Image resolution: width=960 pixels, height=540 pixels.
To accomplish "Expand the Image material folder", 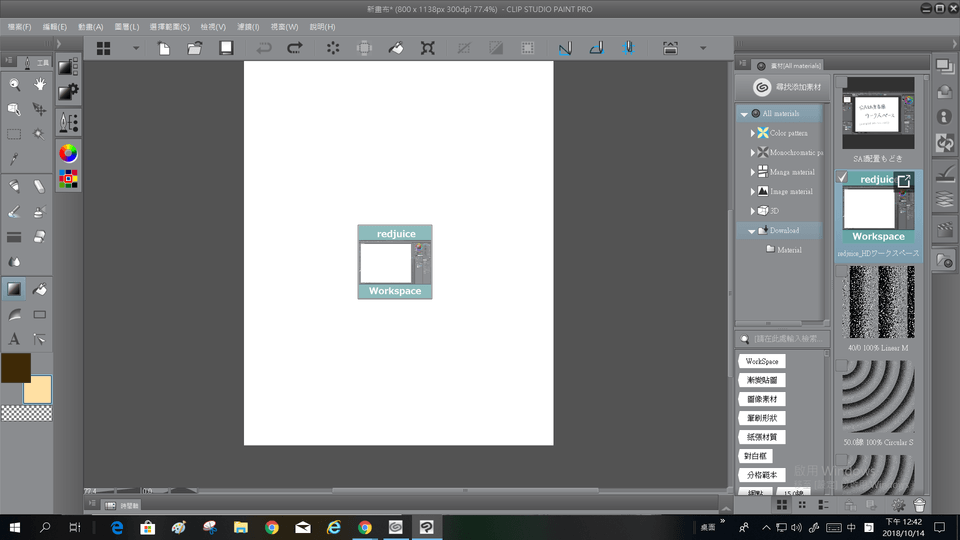I will [752, 192].
